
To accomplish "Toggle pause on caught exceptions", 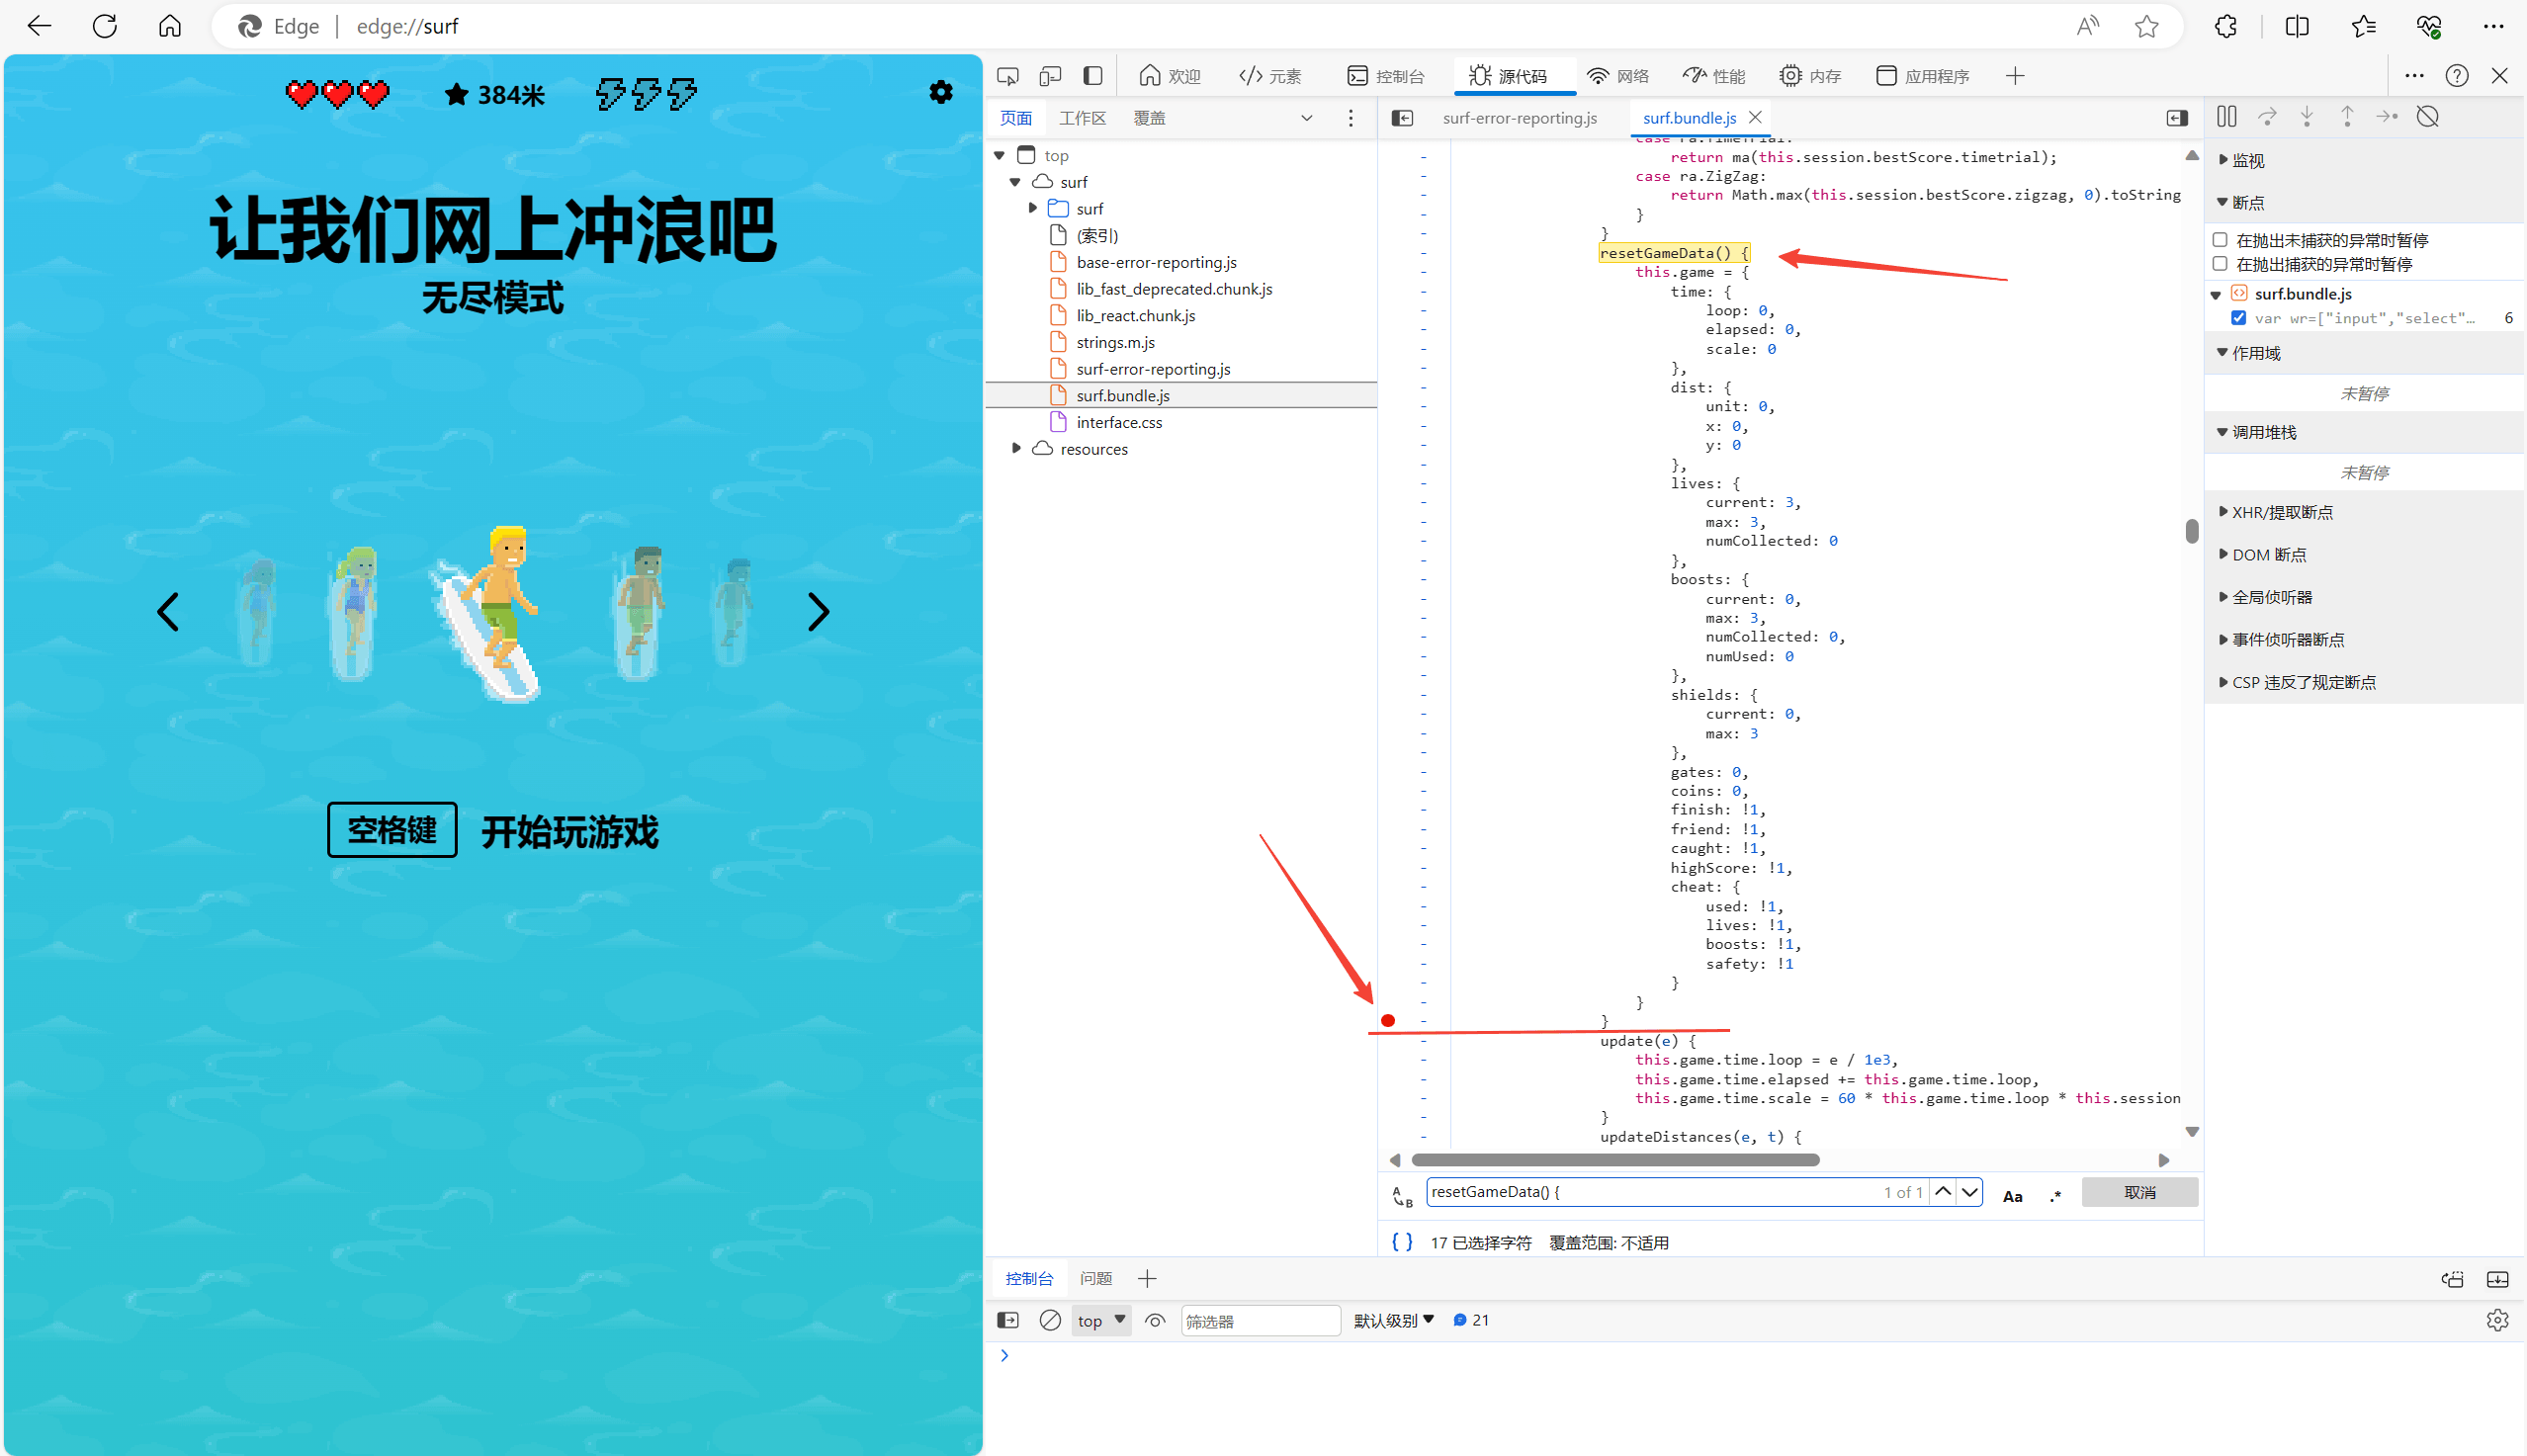I will click(x=2220, y=264).
